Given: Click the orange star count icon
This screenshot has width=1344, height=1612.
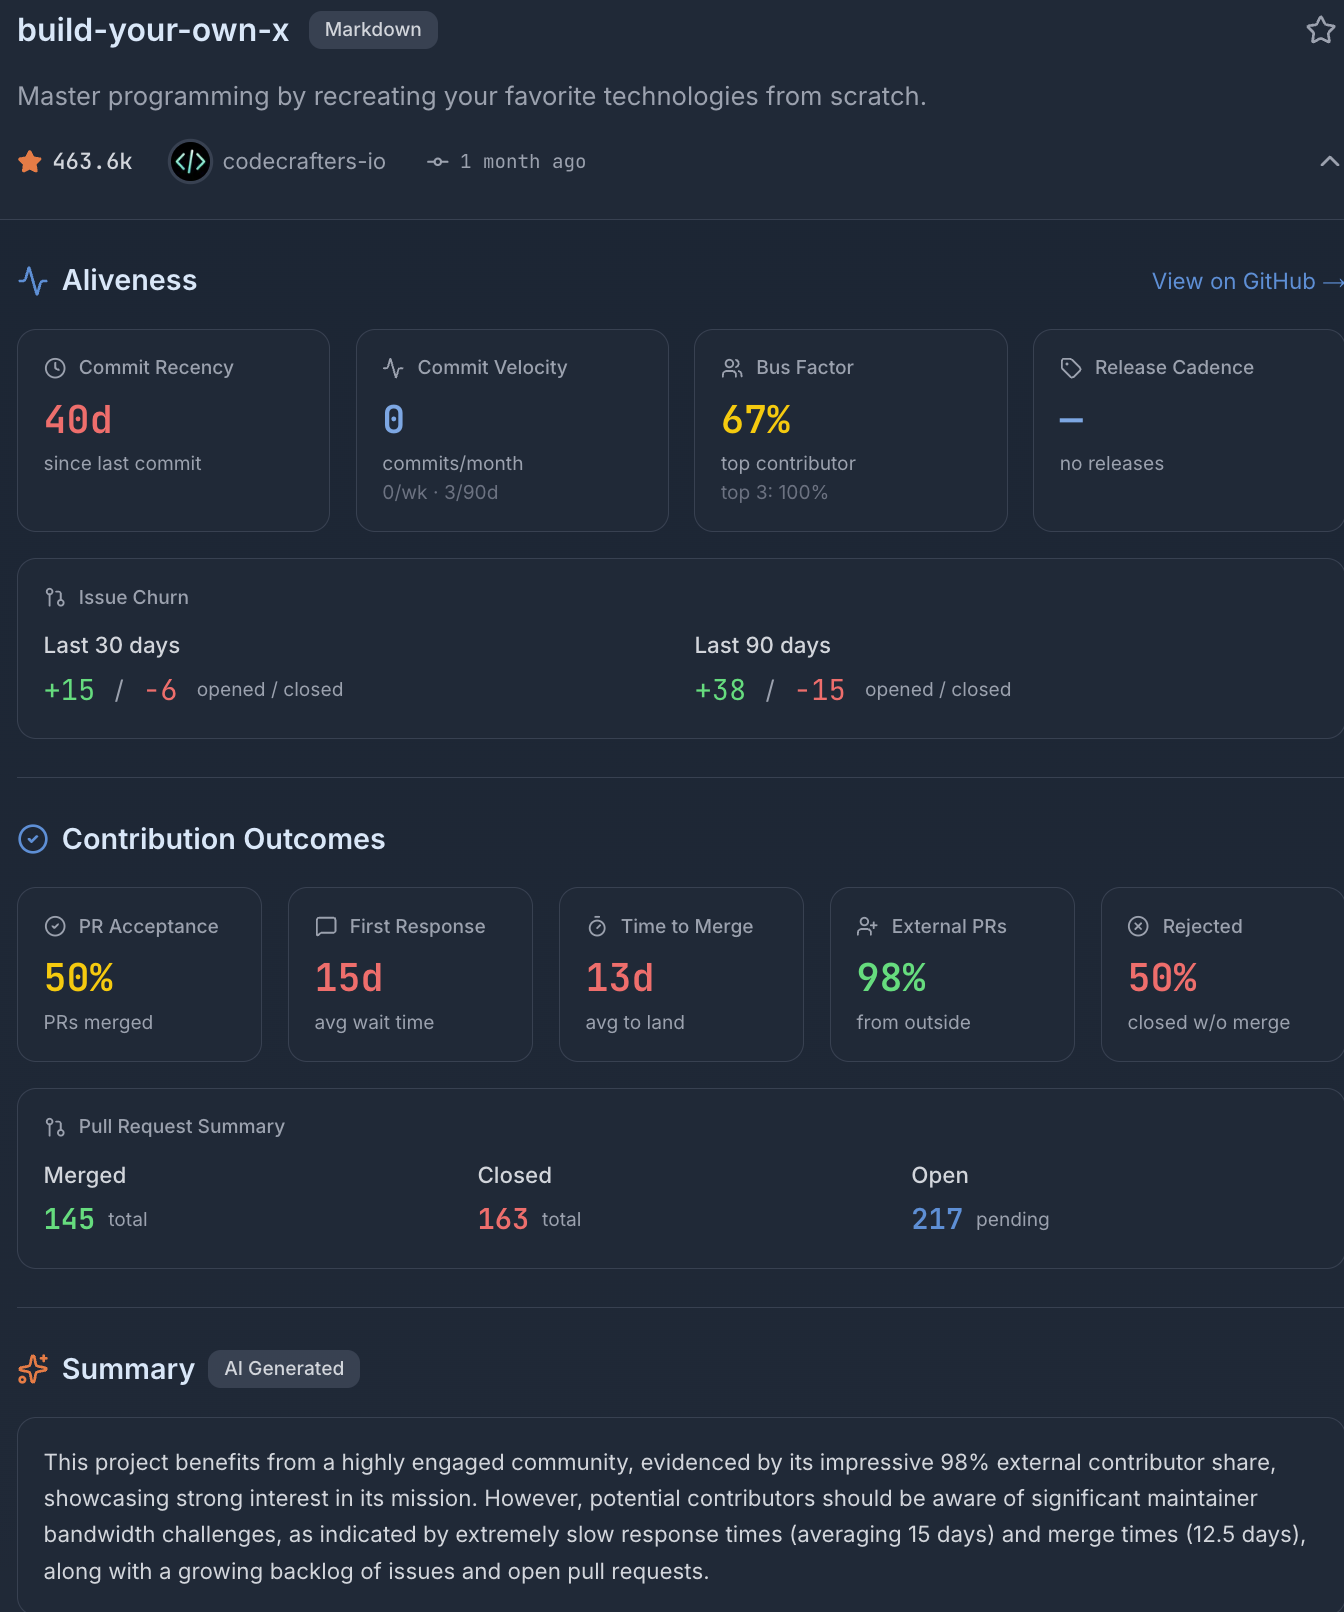Looking at the screenshot, I should click(30, 161).
